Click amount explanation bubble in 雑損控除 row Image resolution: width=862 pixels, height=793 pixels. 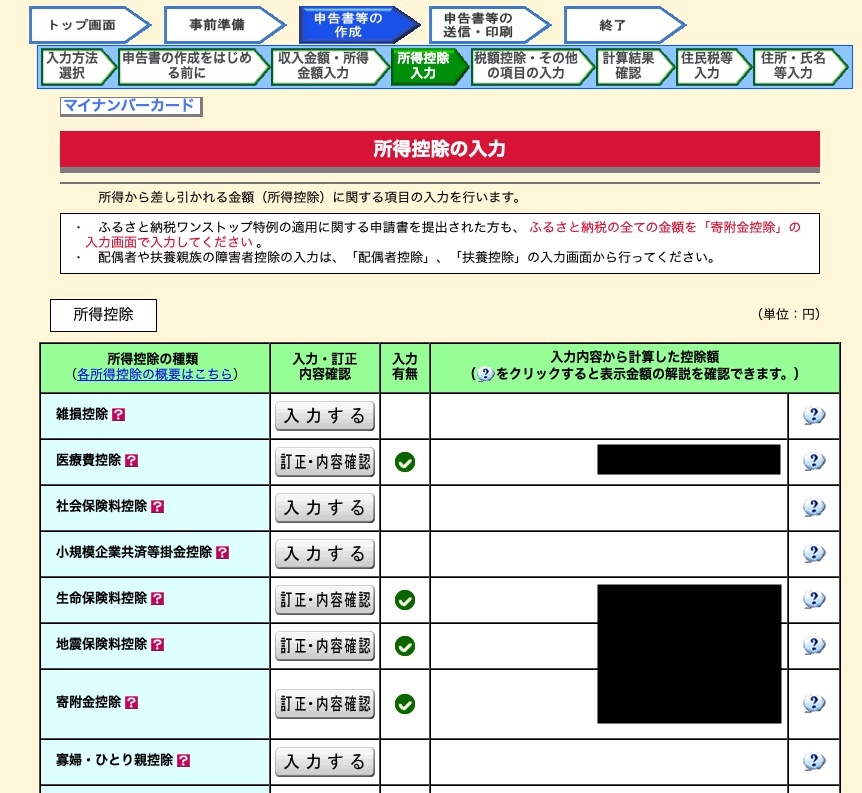814,415
